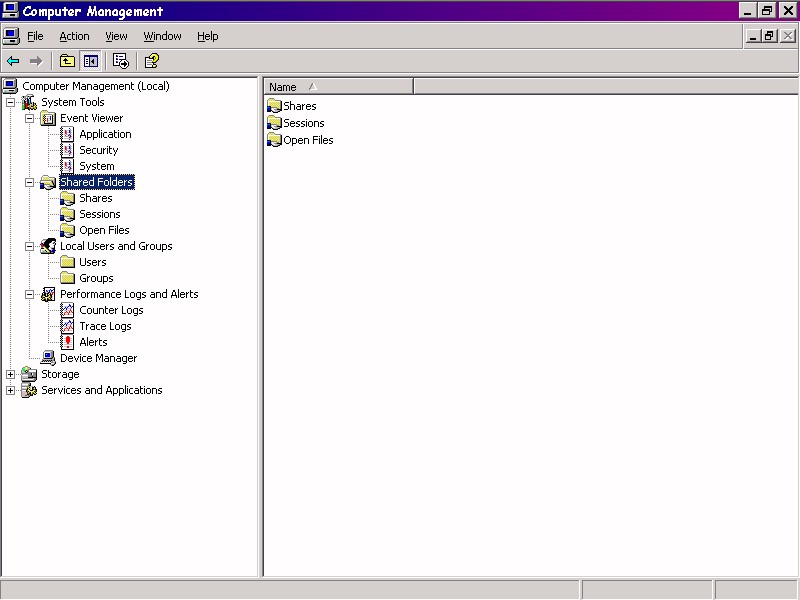Screen dimensions: 800x600
Task: Click the Export List toolbar icon
Action: (x=121, y=61)
